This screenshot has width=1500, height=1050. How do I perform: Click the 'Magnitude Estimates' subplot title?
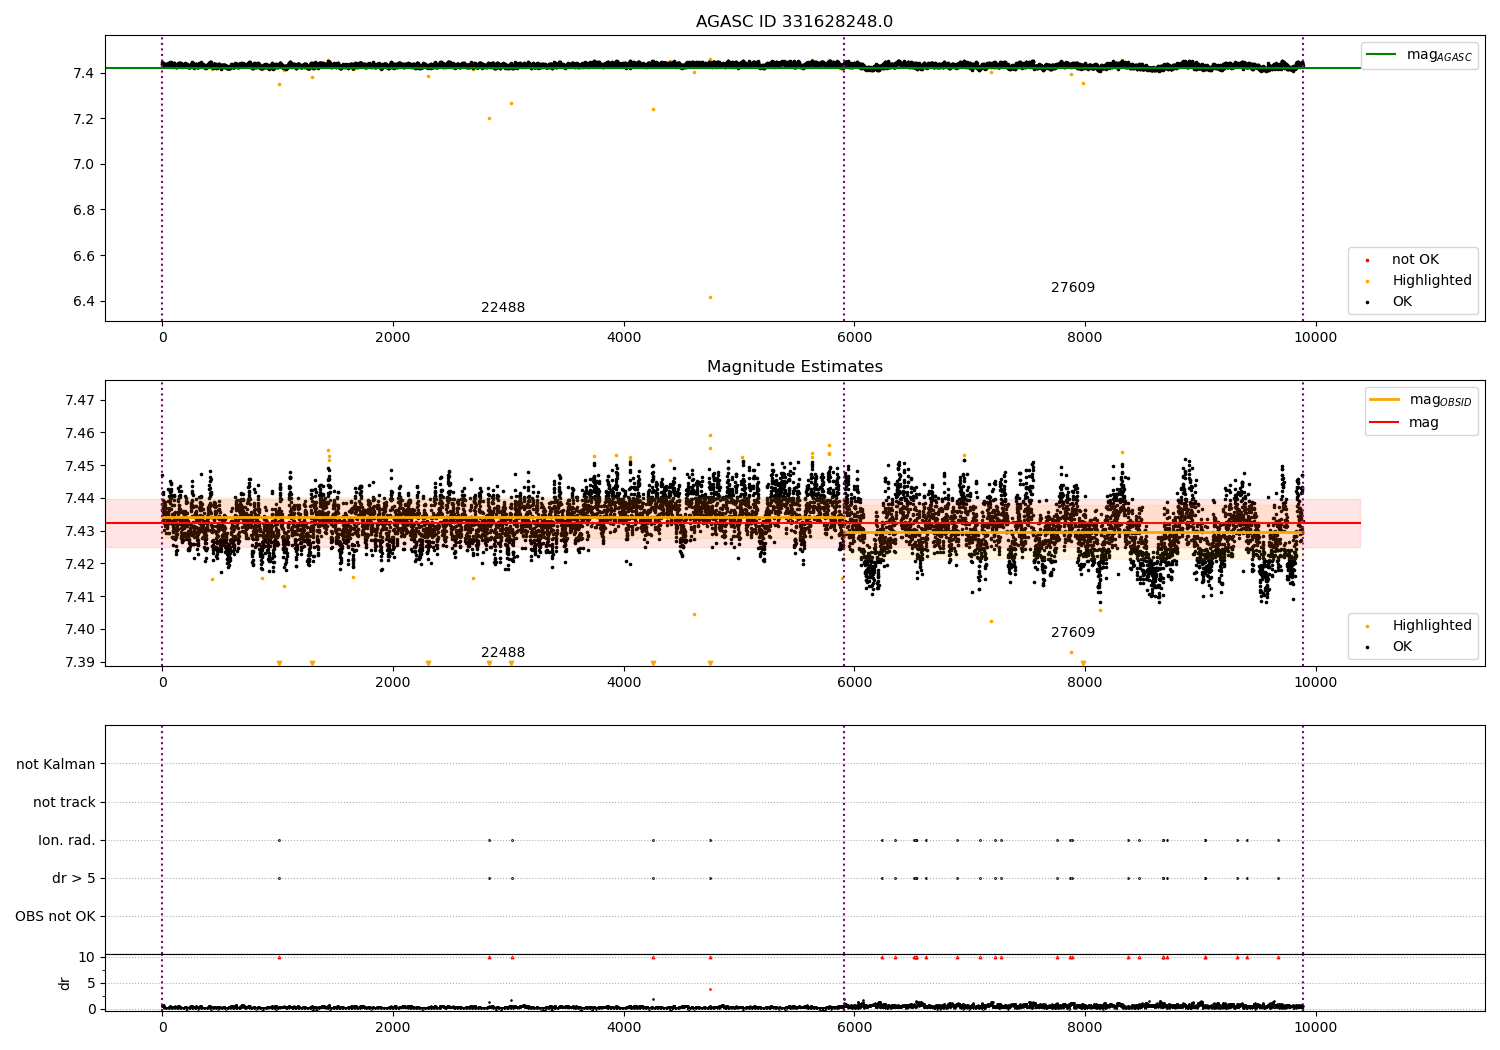click(794, 367)
